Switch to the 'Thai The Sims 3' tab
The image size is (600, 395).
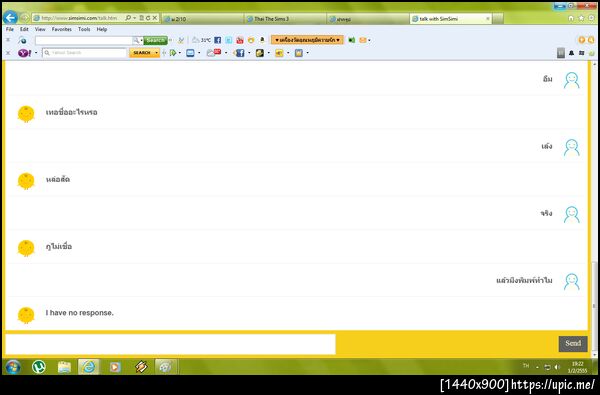pos(285,18)
